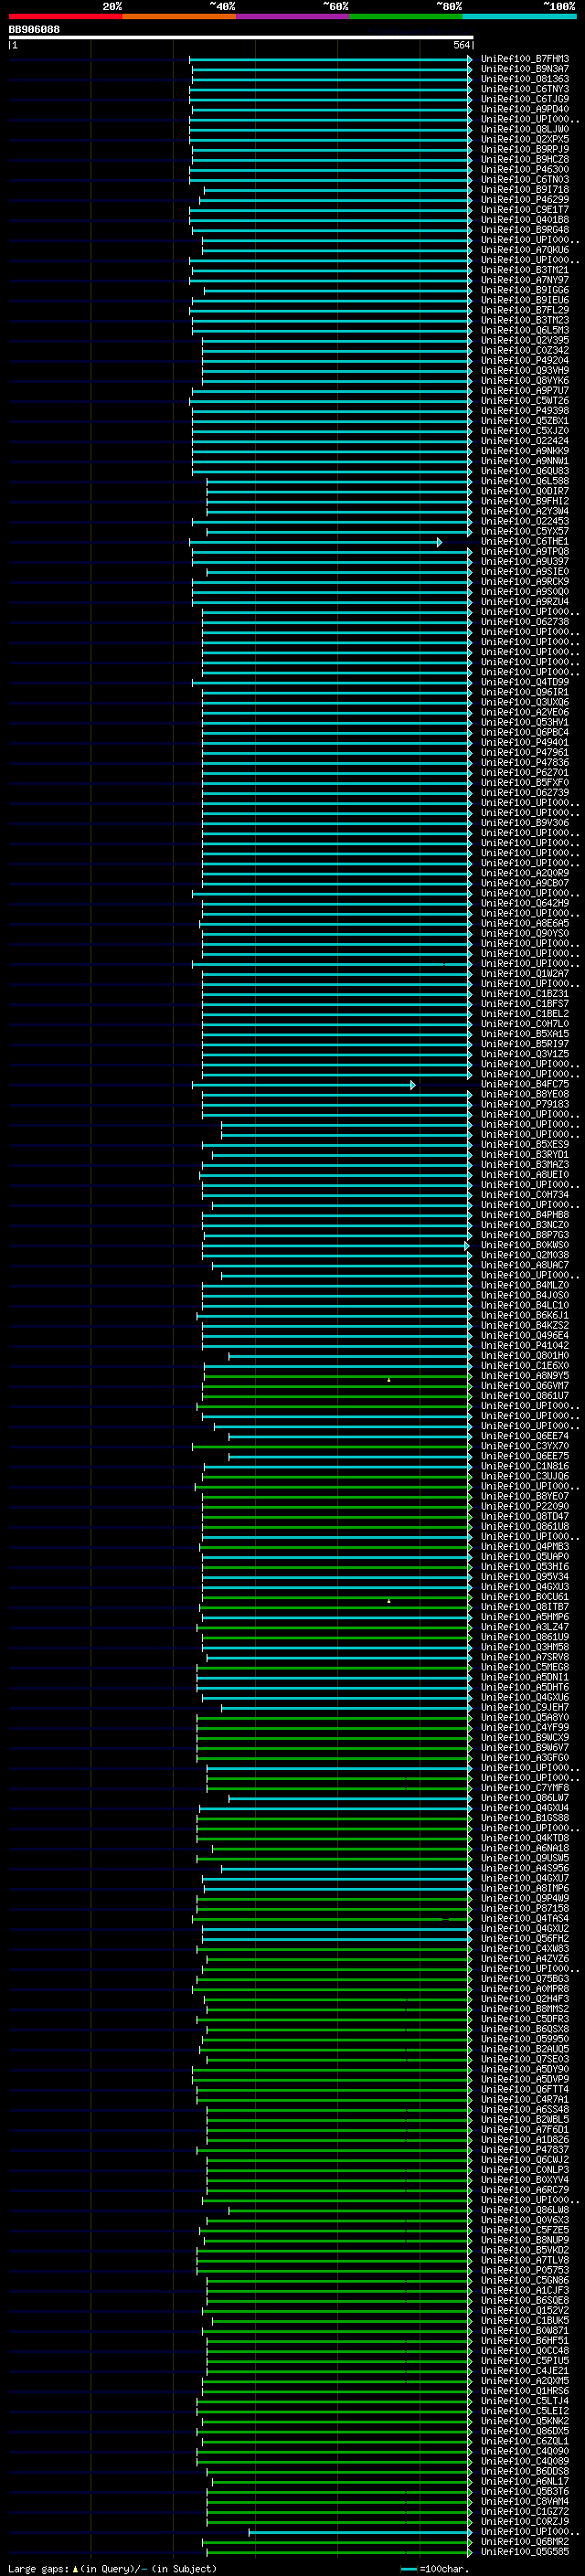The image size is (585, 2576).
Task: Click the red 20% identity legend segment
Action: pos(65,16)
